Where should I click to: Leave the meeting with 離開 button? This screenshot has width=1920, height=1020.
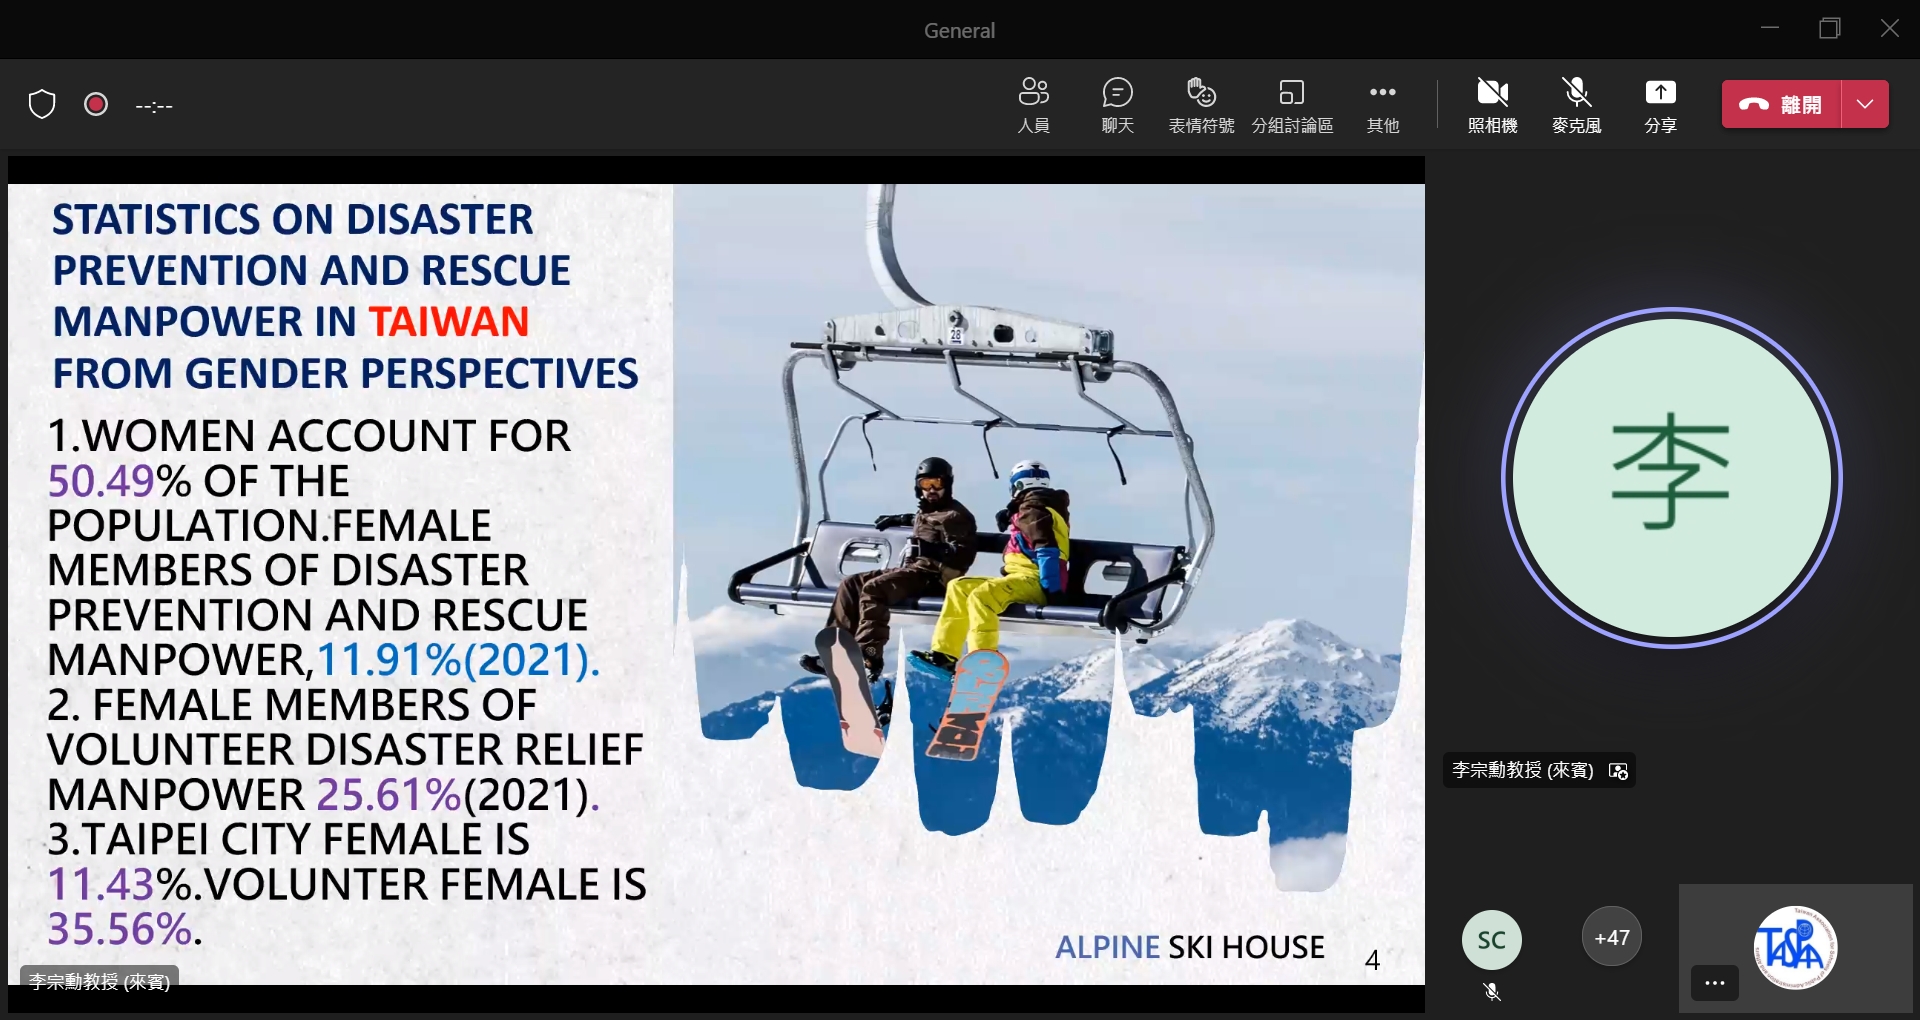(x=1781, y=104)
